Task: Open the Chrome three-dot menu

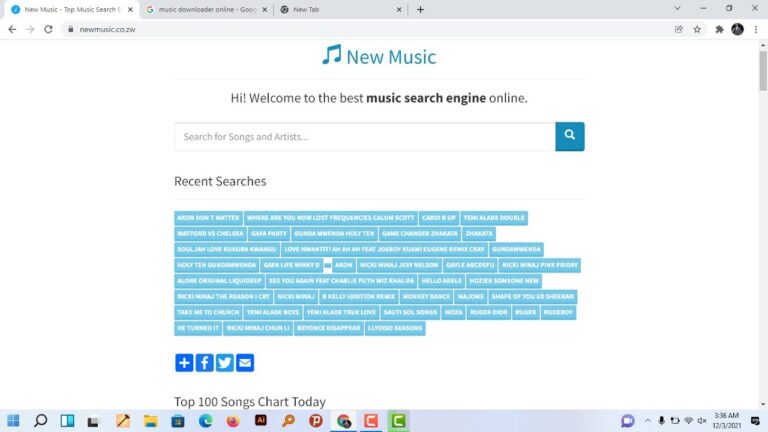Action: pyautogui.click(x=756, y=29)
